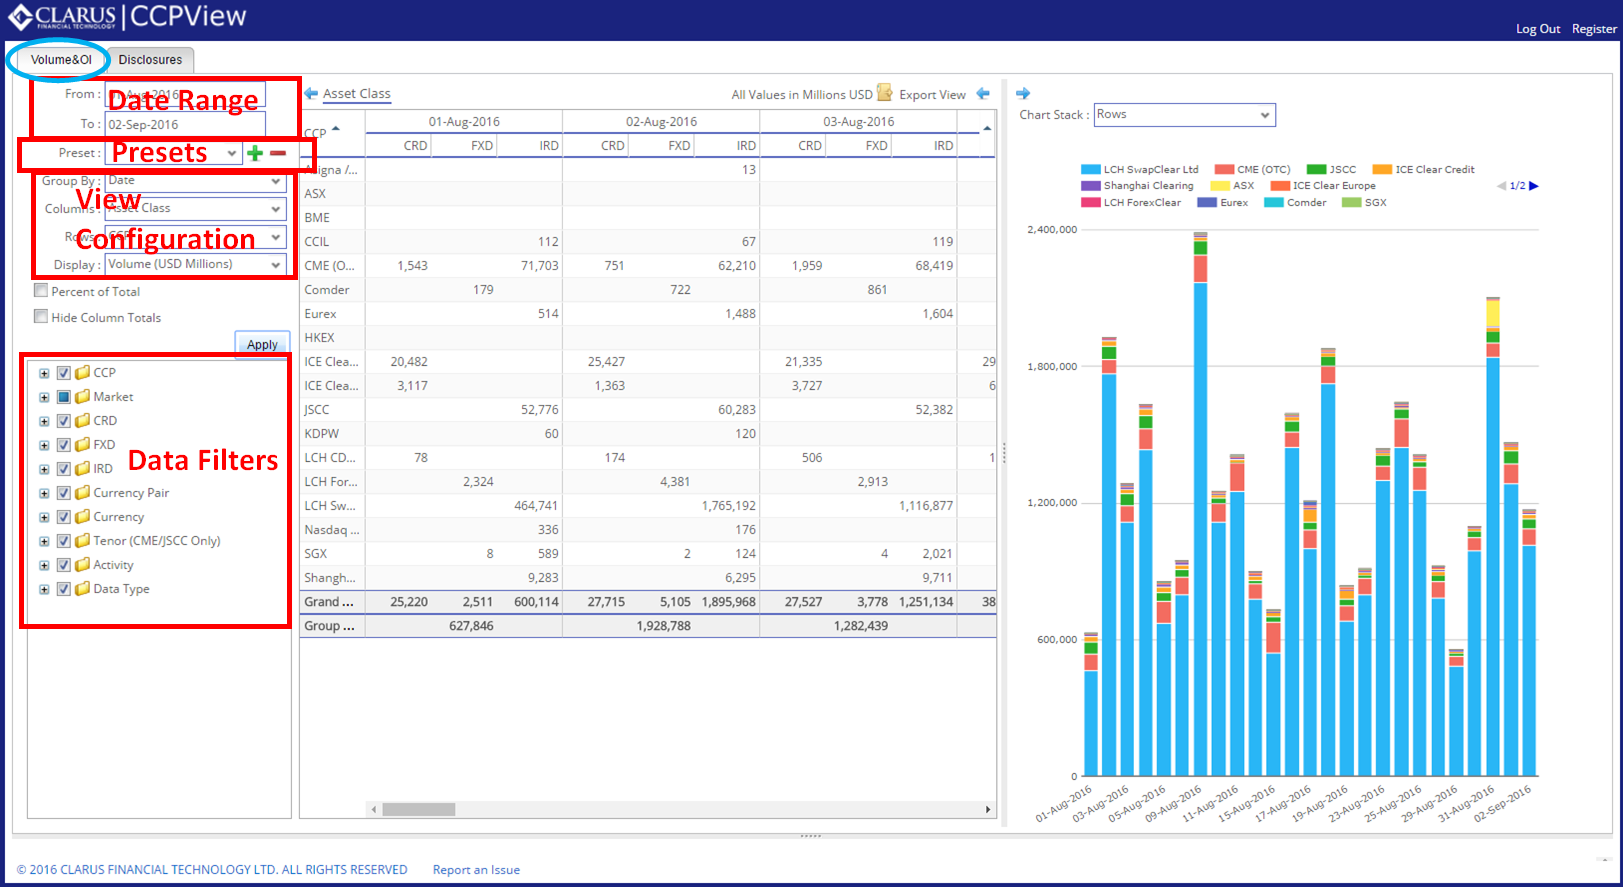Expand the Currency Pair tree node
The height and width of the screenshot is (887, 1623).
(x=44, y=493)
